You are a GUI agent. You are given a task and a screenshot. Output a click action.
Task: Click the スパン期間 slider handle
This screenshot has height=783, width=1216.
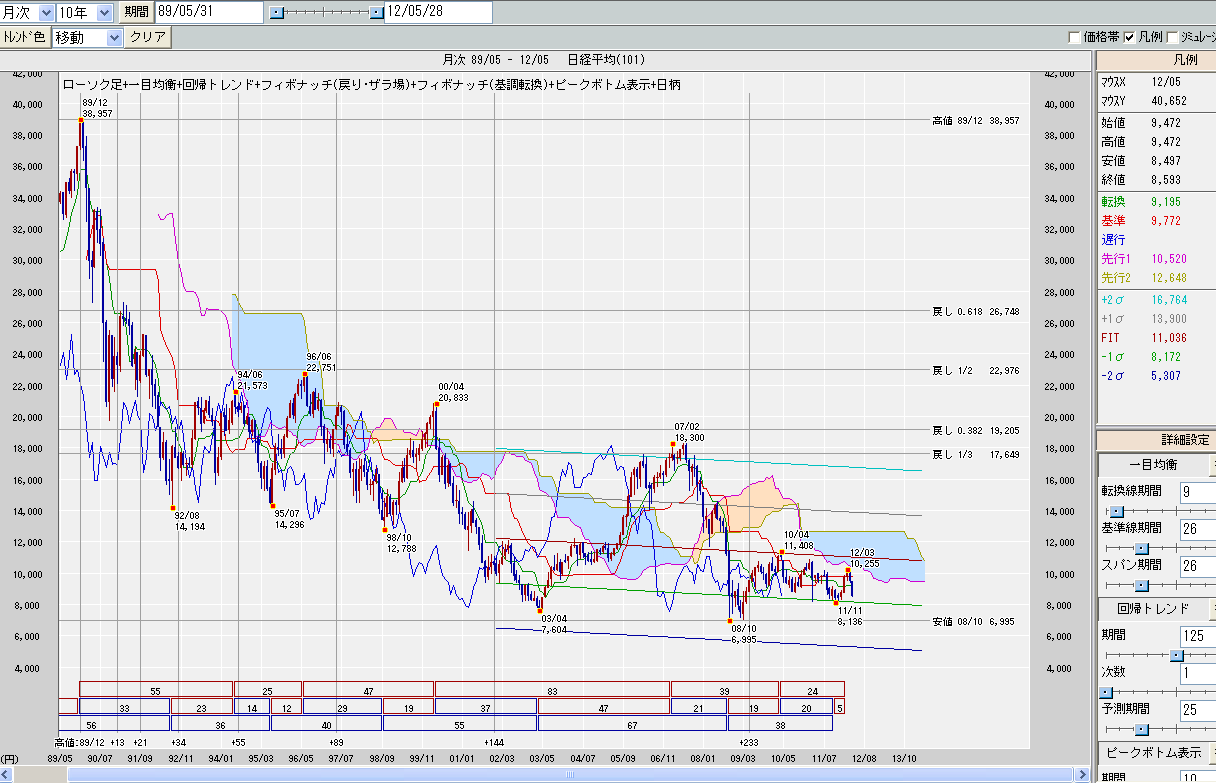click(1140, 585)
